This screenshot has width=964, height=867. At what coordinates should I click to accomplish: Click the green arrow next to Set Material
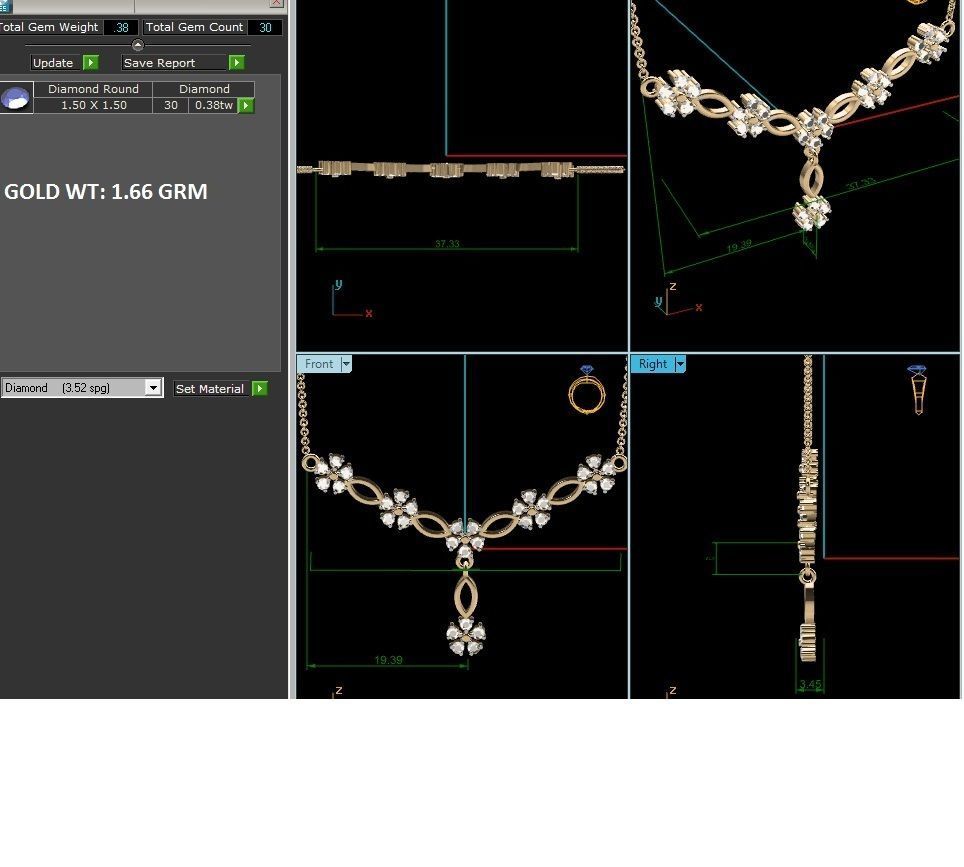click(x=259, y=389)
